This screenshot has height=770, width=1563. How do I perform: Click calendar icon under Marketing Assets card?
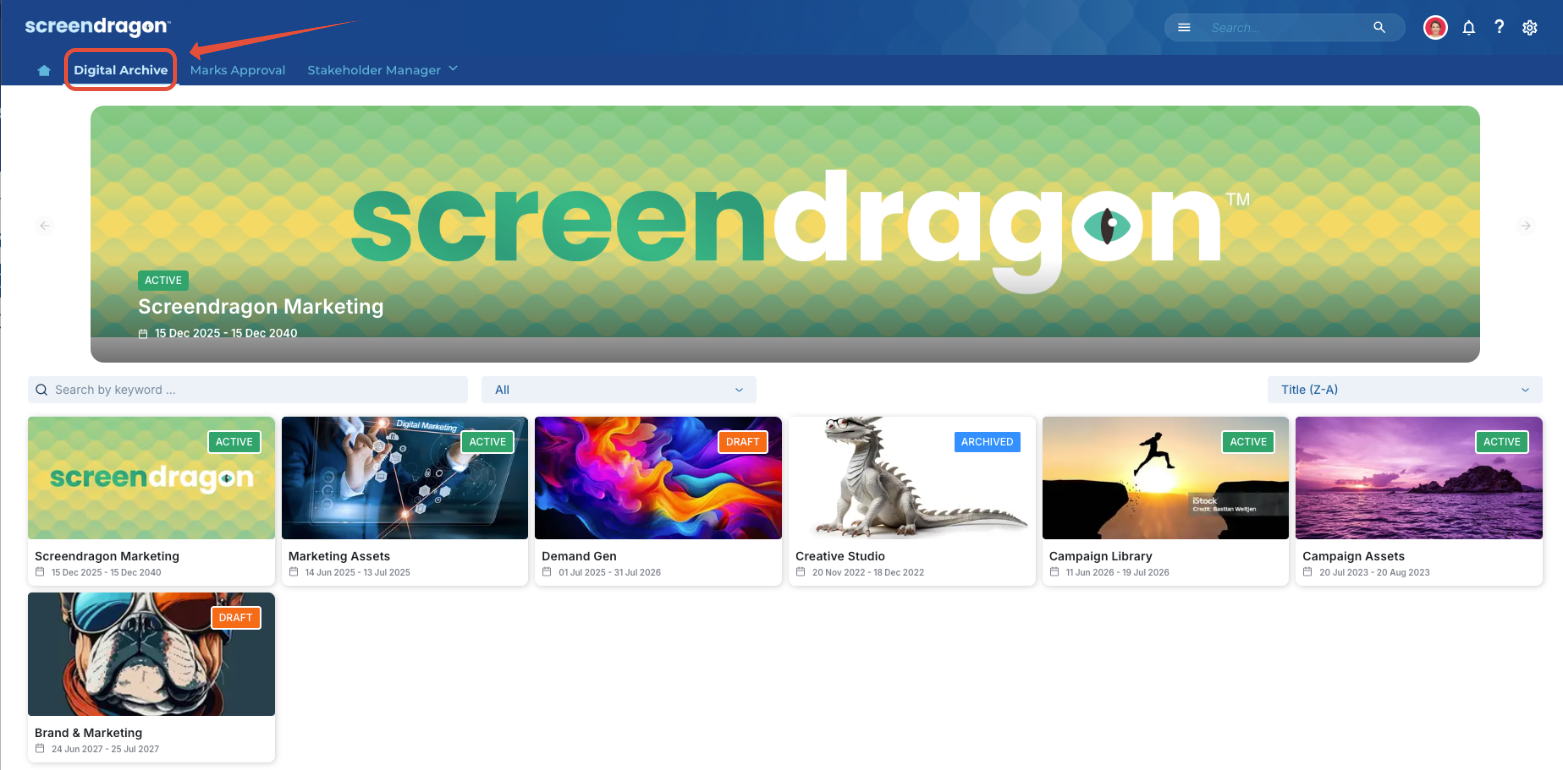coord(294,572)
